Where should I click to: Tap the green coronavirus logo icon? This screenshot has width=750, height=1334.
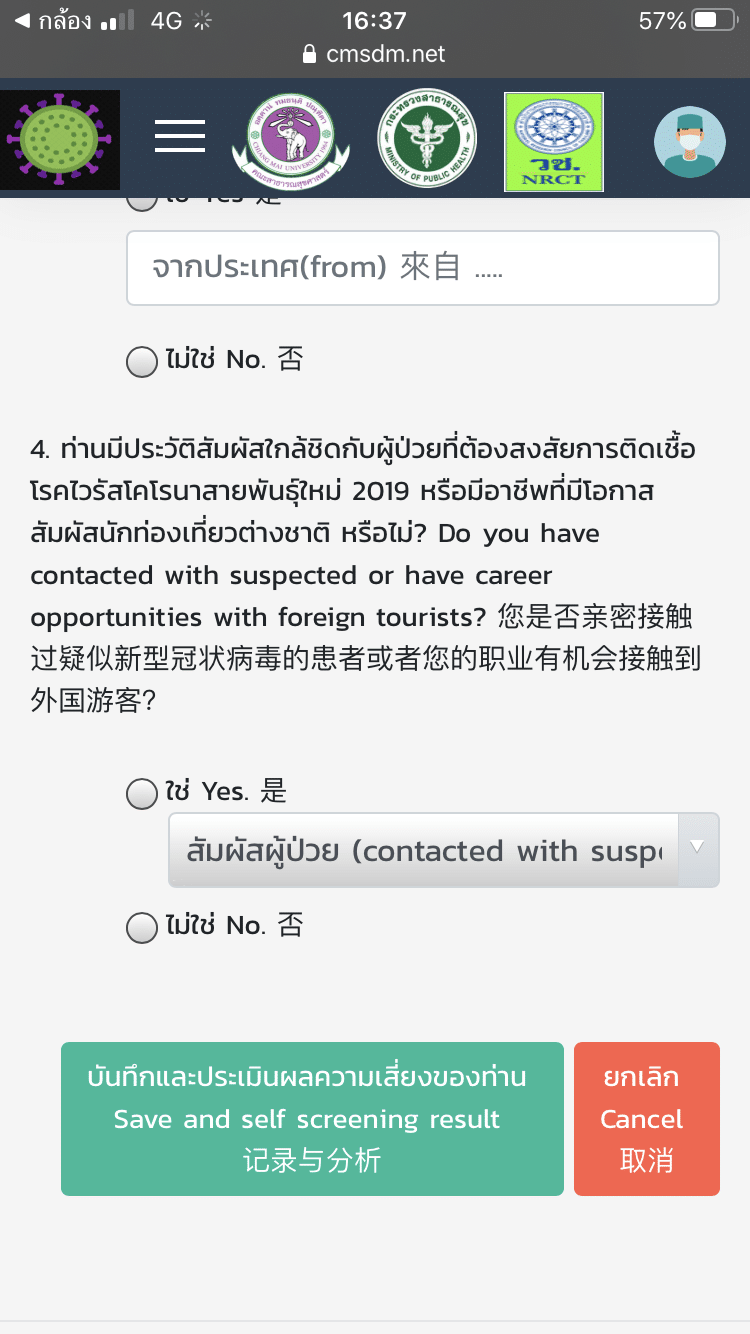(x=60, y=140)
